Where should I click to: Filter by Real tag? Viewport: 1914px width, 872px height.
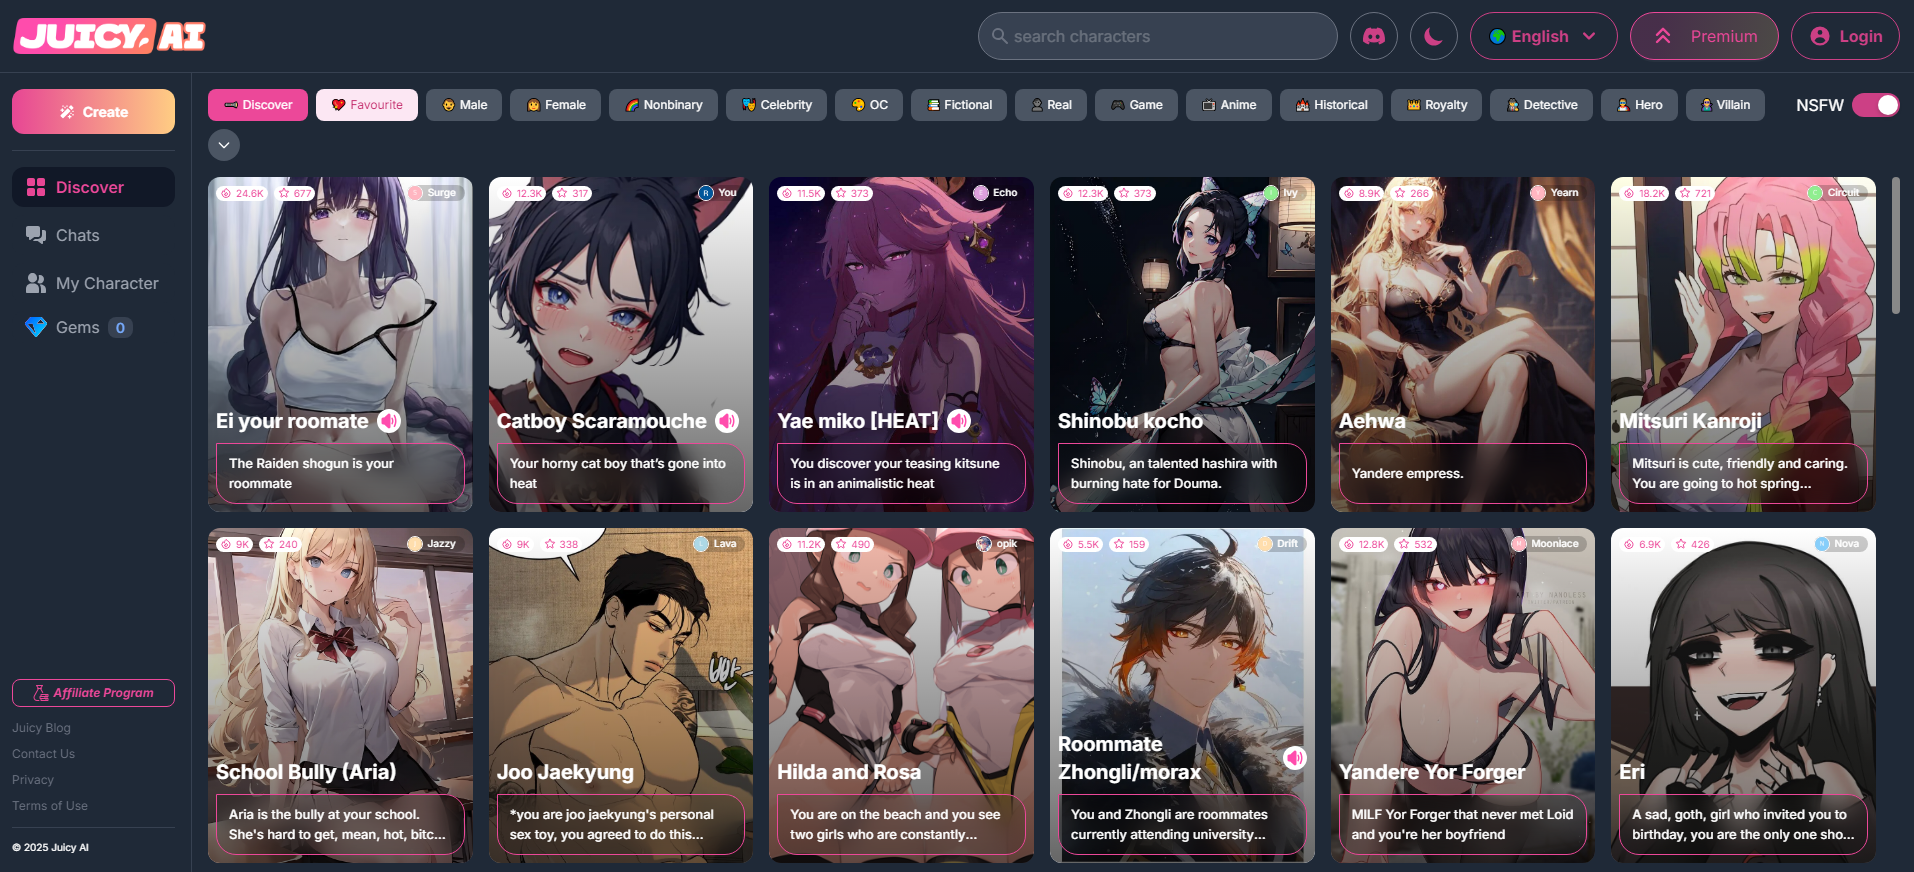click(1051, 105)
